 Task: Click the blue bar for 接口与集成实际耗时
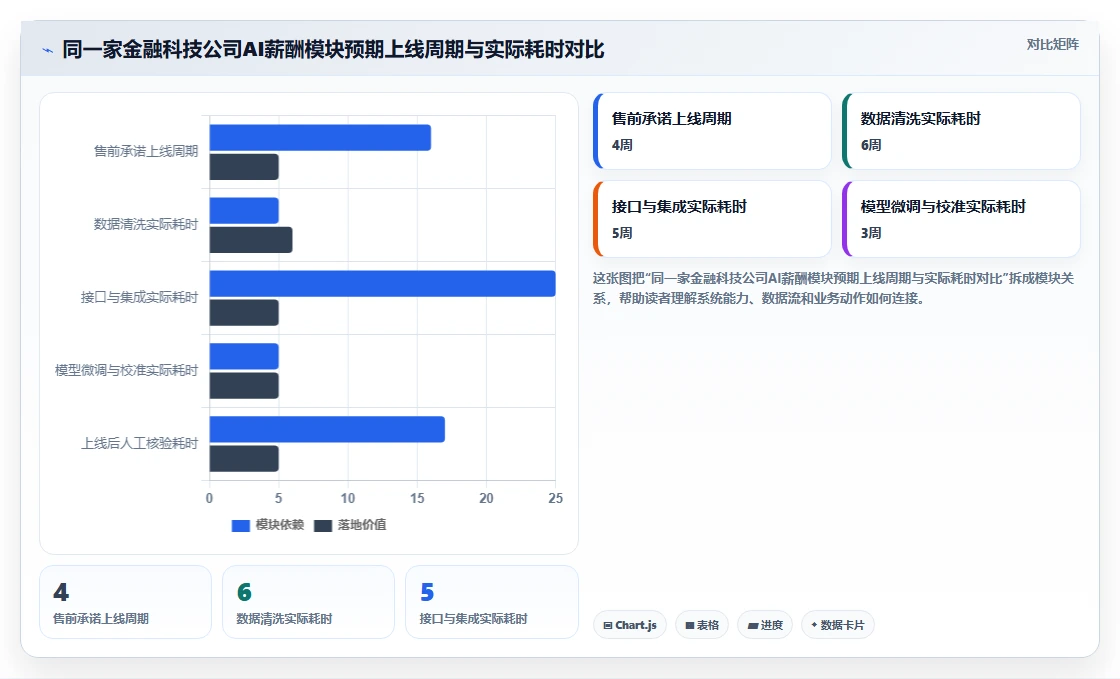pyautogui.click(x=382, y=283)
